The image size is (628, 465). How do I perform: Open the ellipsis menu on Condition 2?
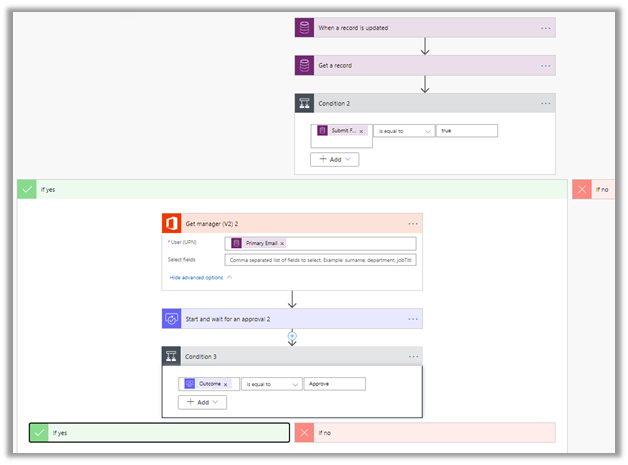(545, 102)
